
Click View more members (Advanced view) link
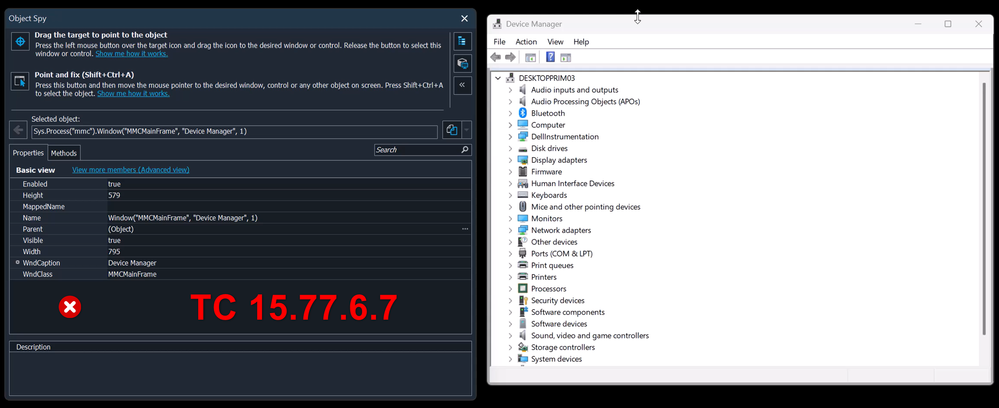click(x=130, y=170)
